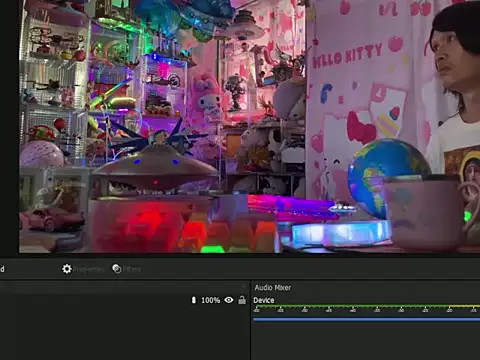Screen dimensions: 480x360
Task: Select the source row in Sources list
Action: (123, 300)
